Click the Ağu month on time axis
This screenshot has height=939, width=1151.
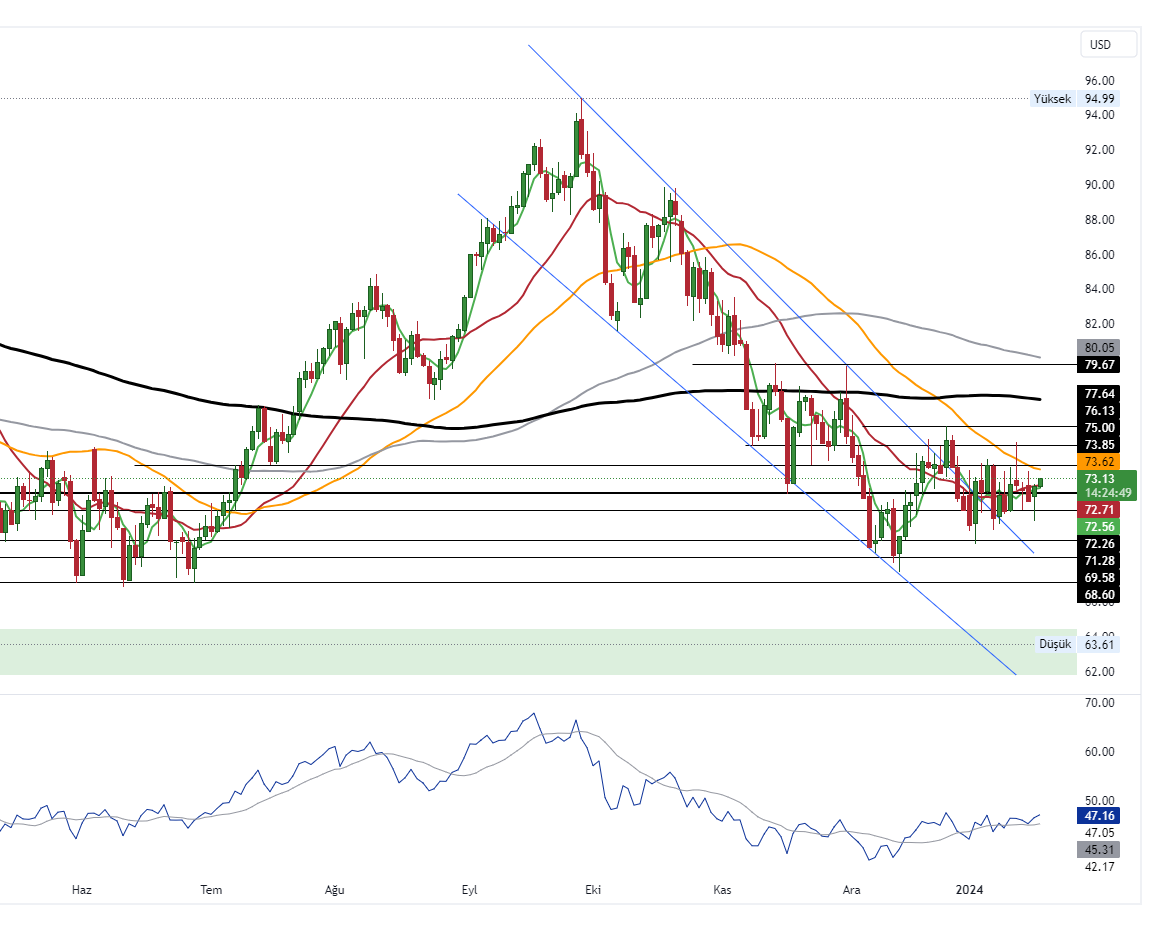pos(335,889)
